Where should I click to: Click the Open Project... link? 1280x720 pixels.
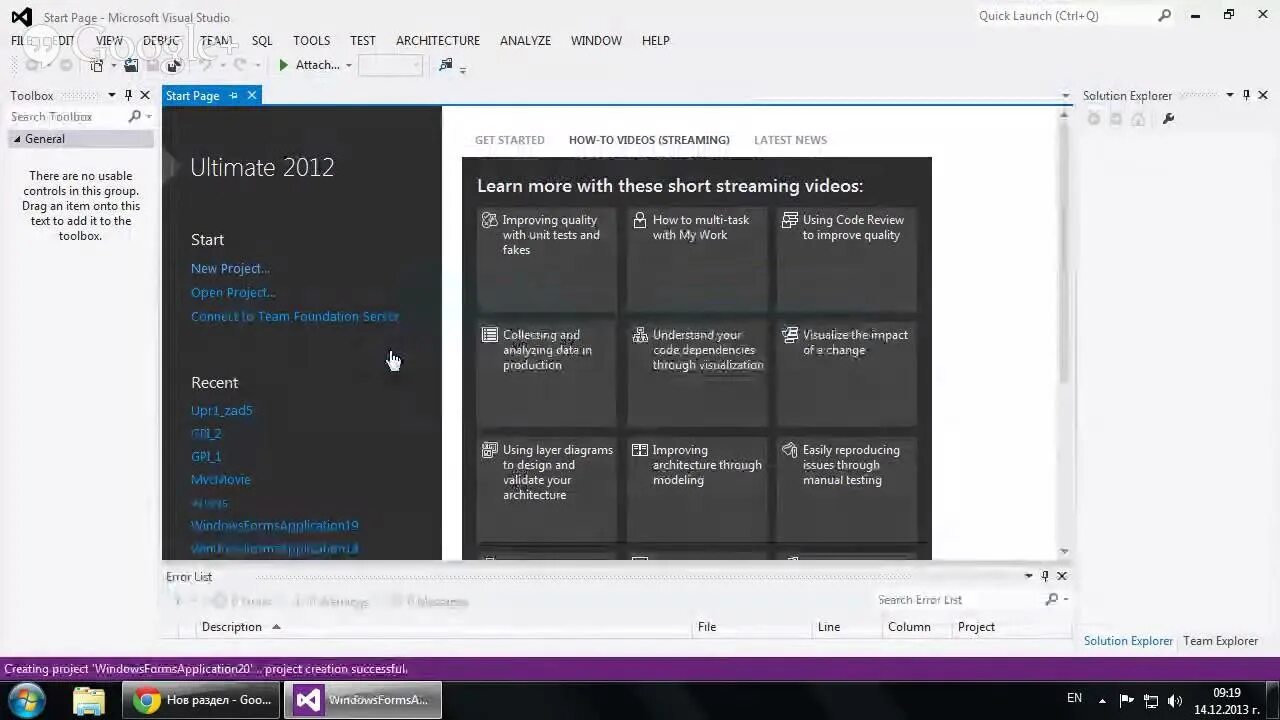(233, 292)
